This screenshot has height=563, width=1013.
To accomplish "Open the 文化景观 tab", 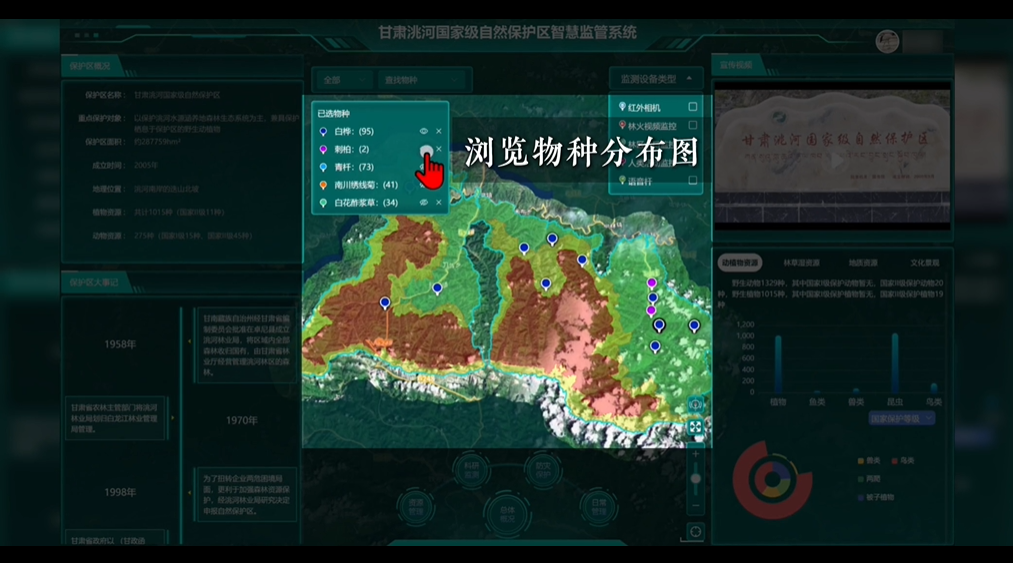I will click(x=924, y=263).
